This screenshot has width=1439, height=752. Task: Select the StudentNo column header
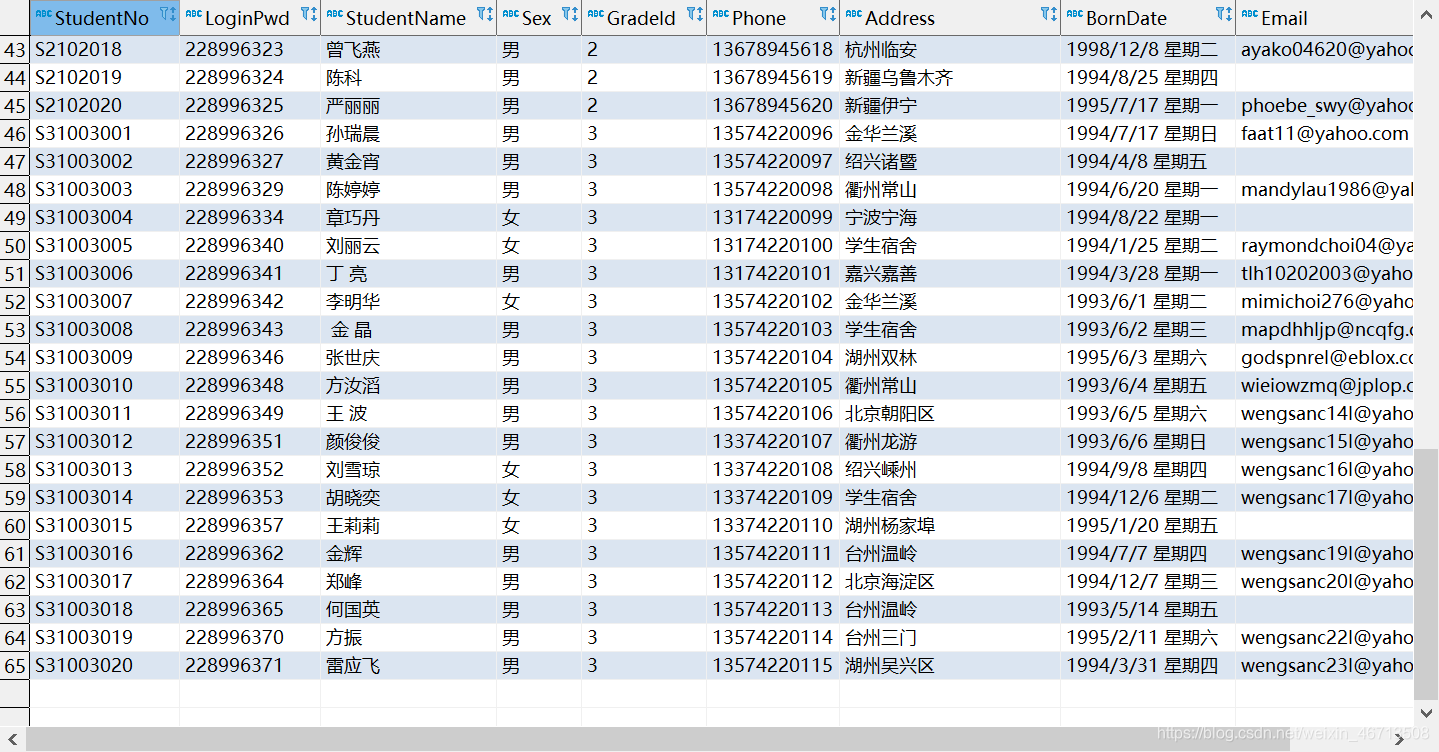105,18
